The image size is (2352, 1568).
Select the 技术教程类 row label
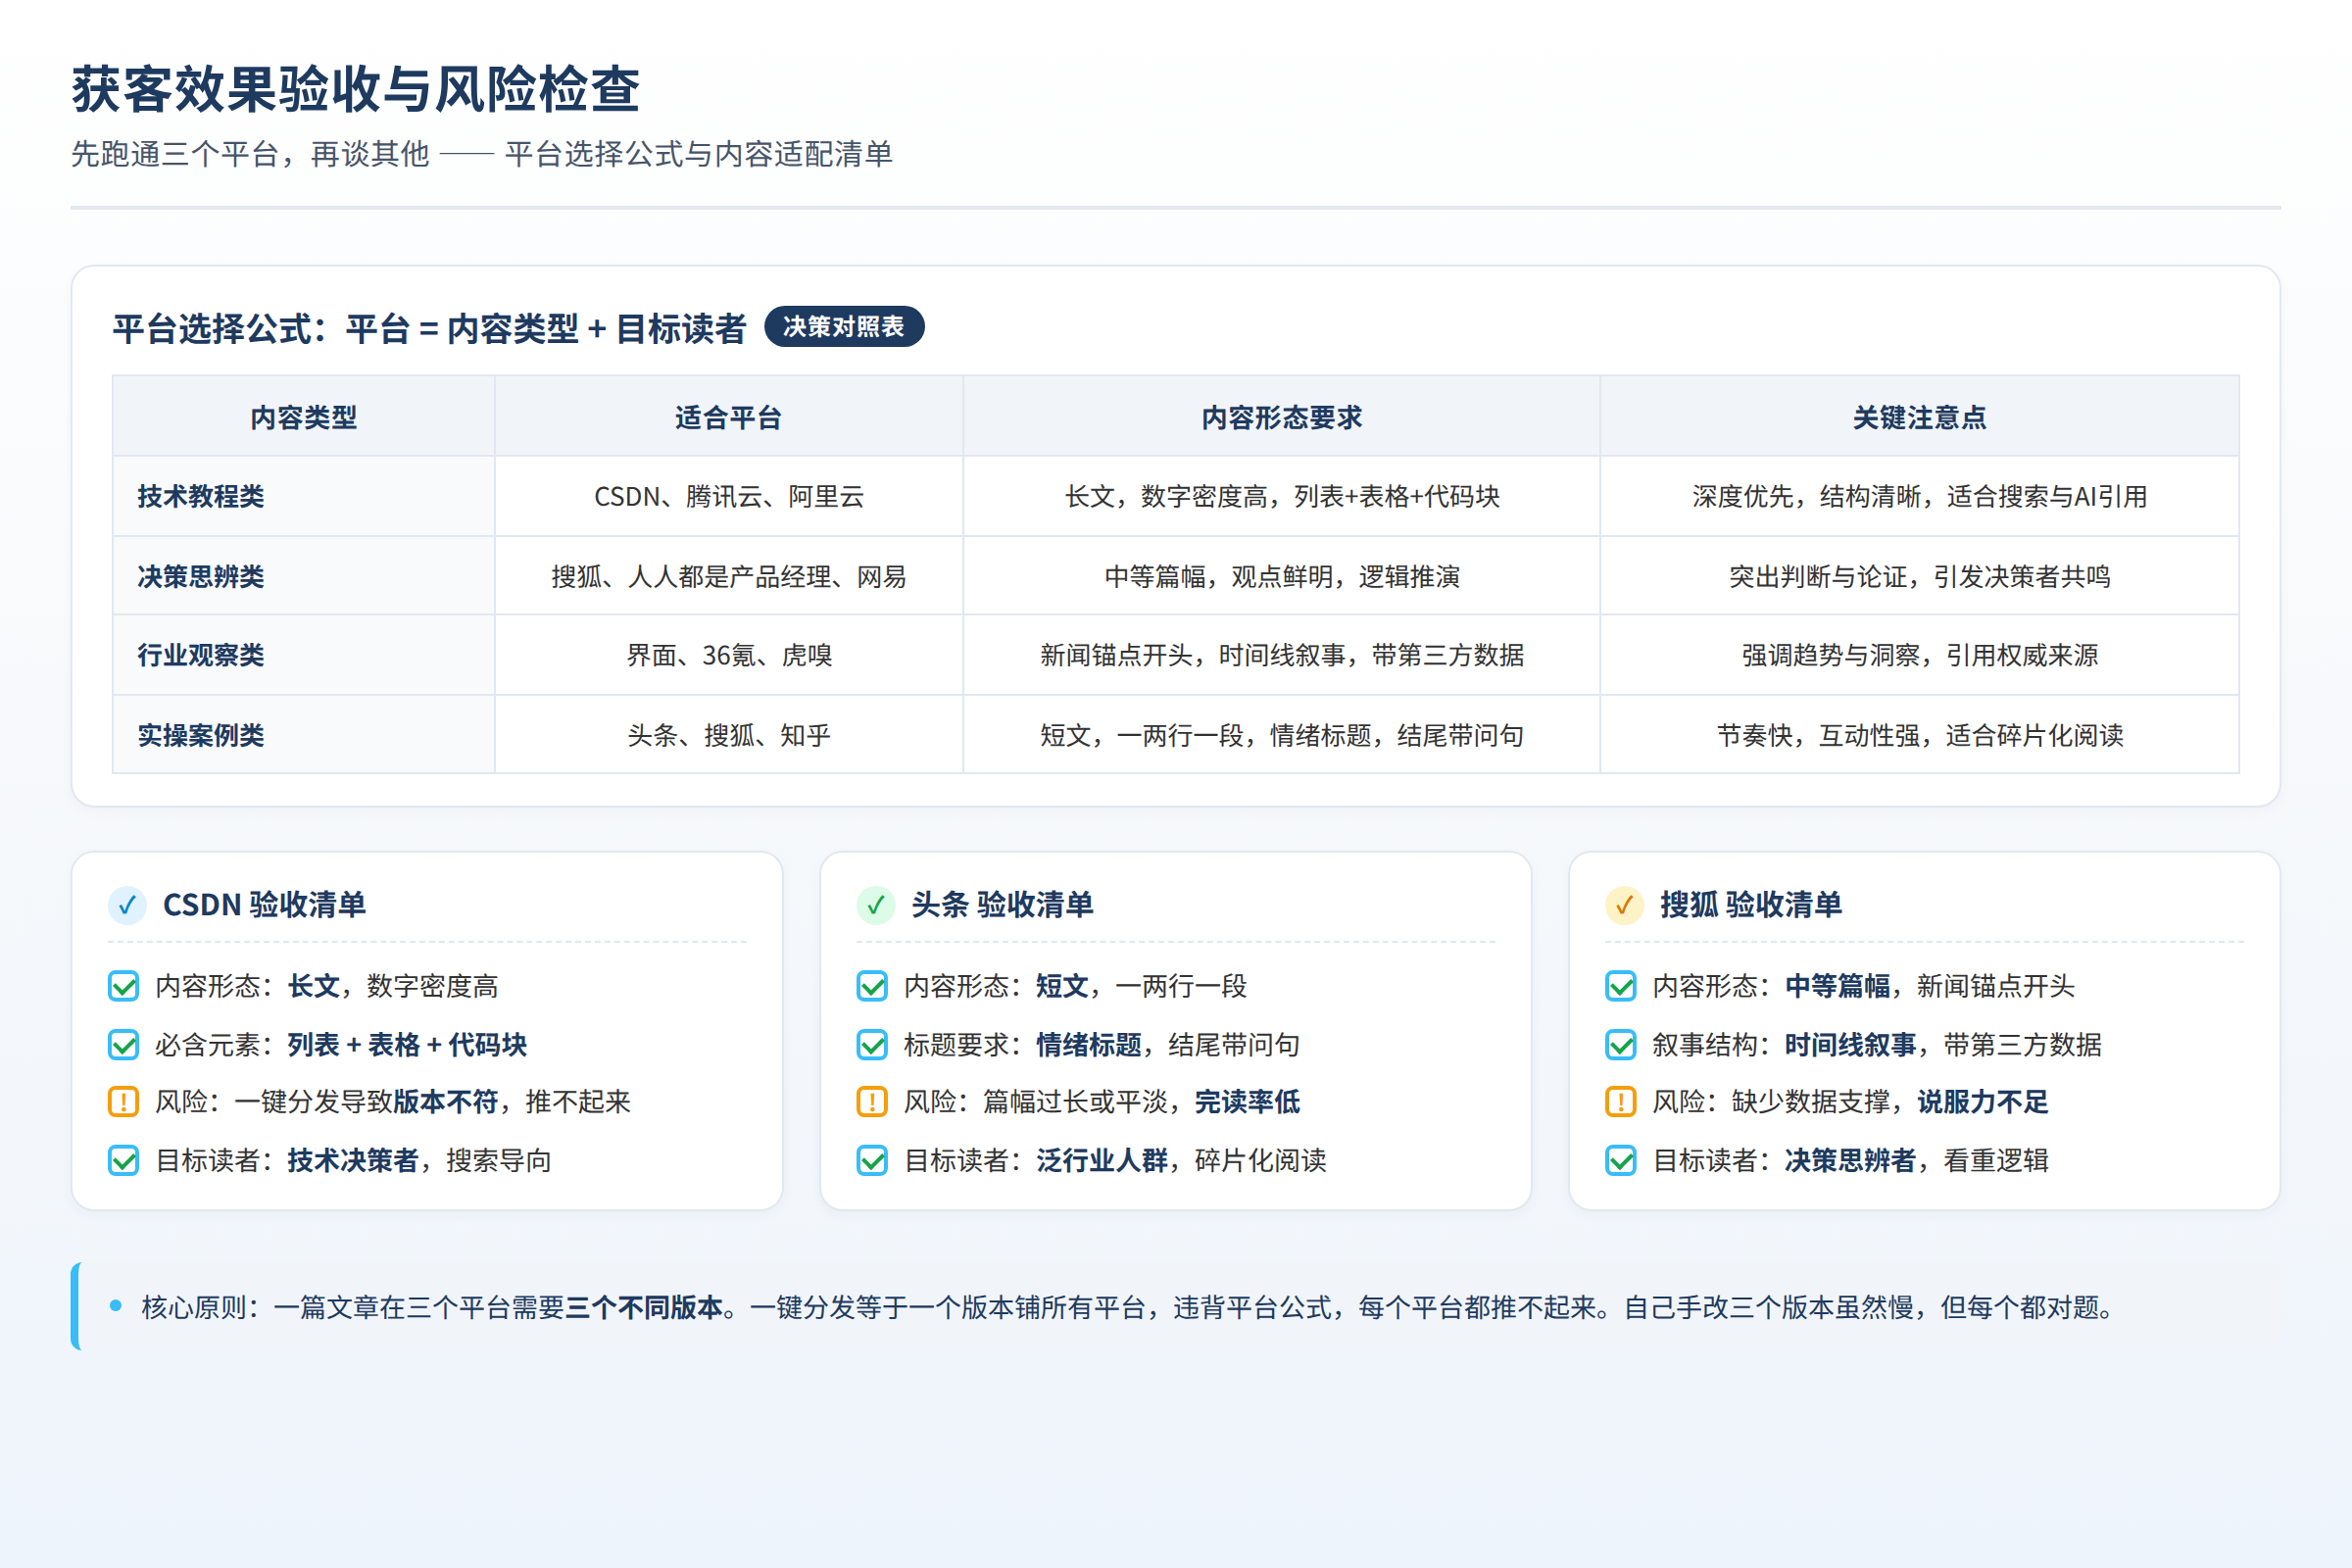pyautogui.click(x=201, y=497)
